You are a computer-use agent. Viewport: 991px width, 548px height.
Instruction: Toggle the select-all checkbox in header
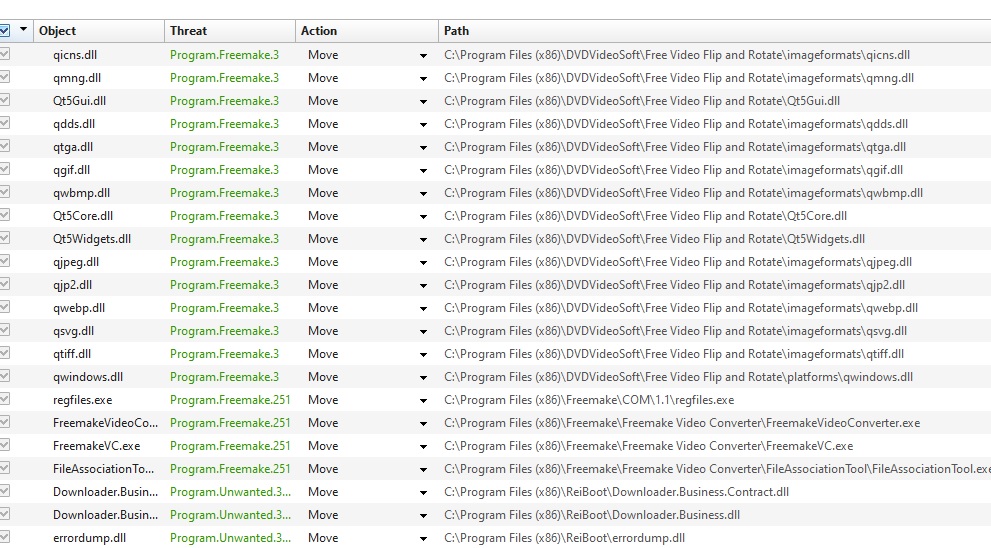[5, 30]
